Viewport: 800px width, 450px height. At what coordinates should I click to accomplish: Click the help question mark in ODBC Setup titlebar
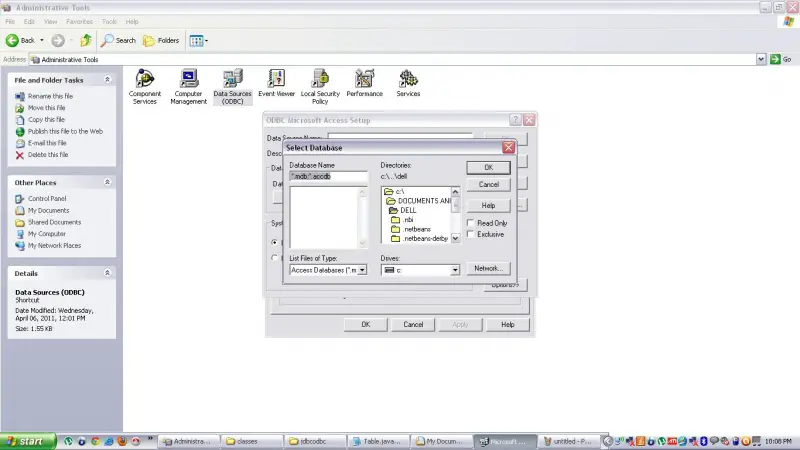(515, 120)
